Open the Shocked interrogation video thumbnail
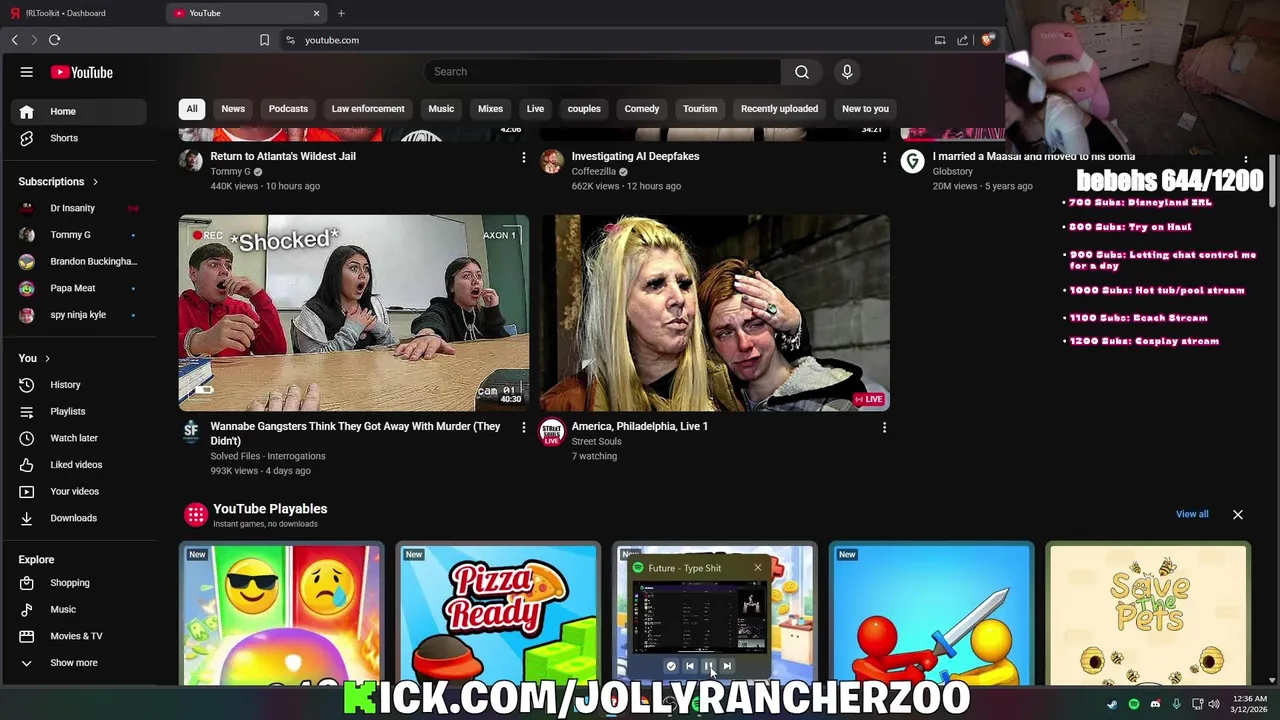Screen dimensions: 1280x720 point(354,313)
